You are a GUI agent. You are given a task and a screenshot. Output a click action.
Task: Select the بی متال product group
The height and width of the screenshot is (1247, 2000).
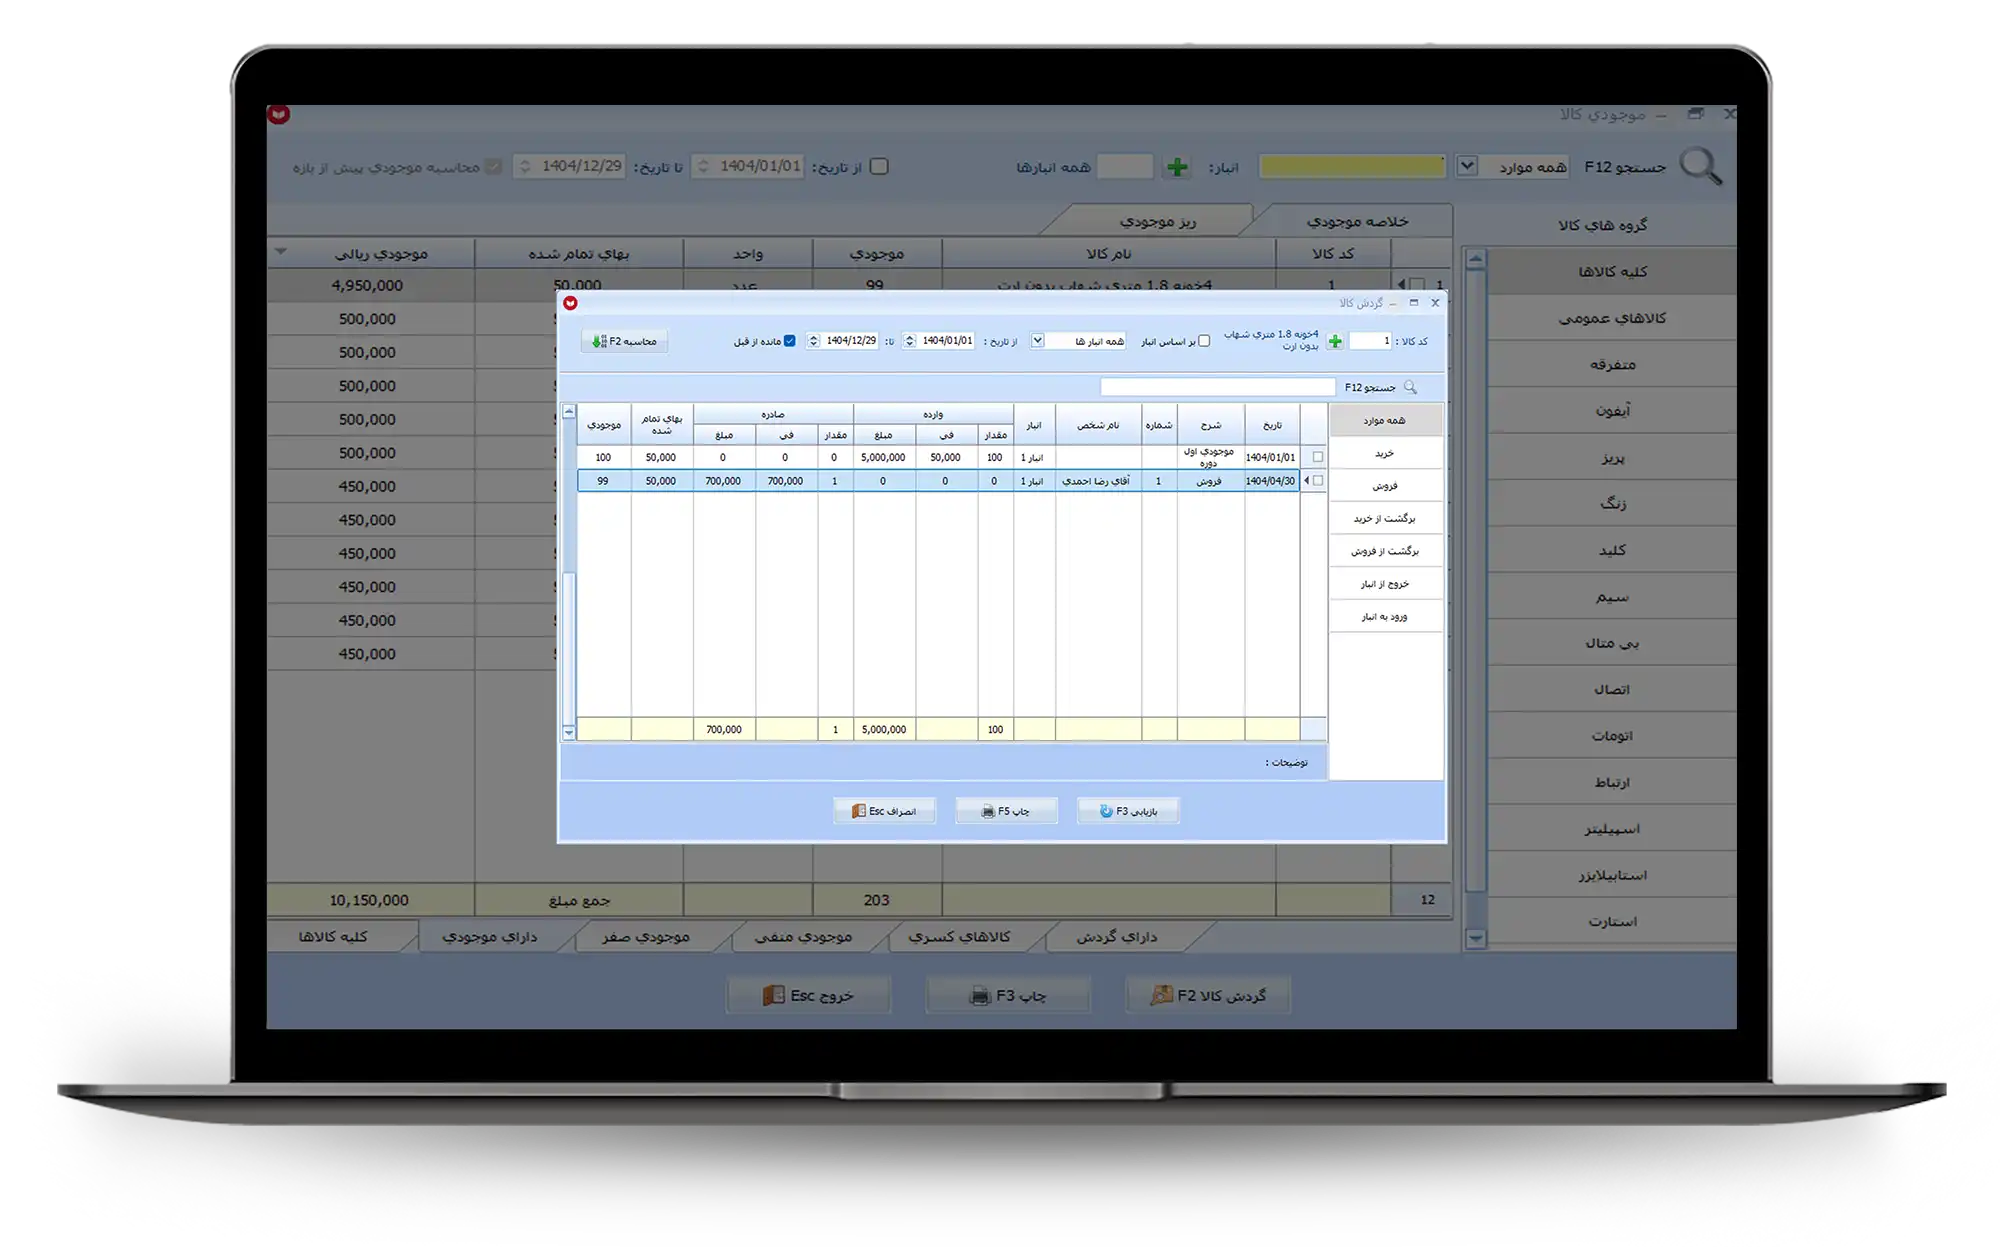tap(1612, 643)
